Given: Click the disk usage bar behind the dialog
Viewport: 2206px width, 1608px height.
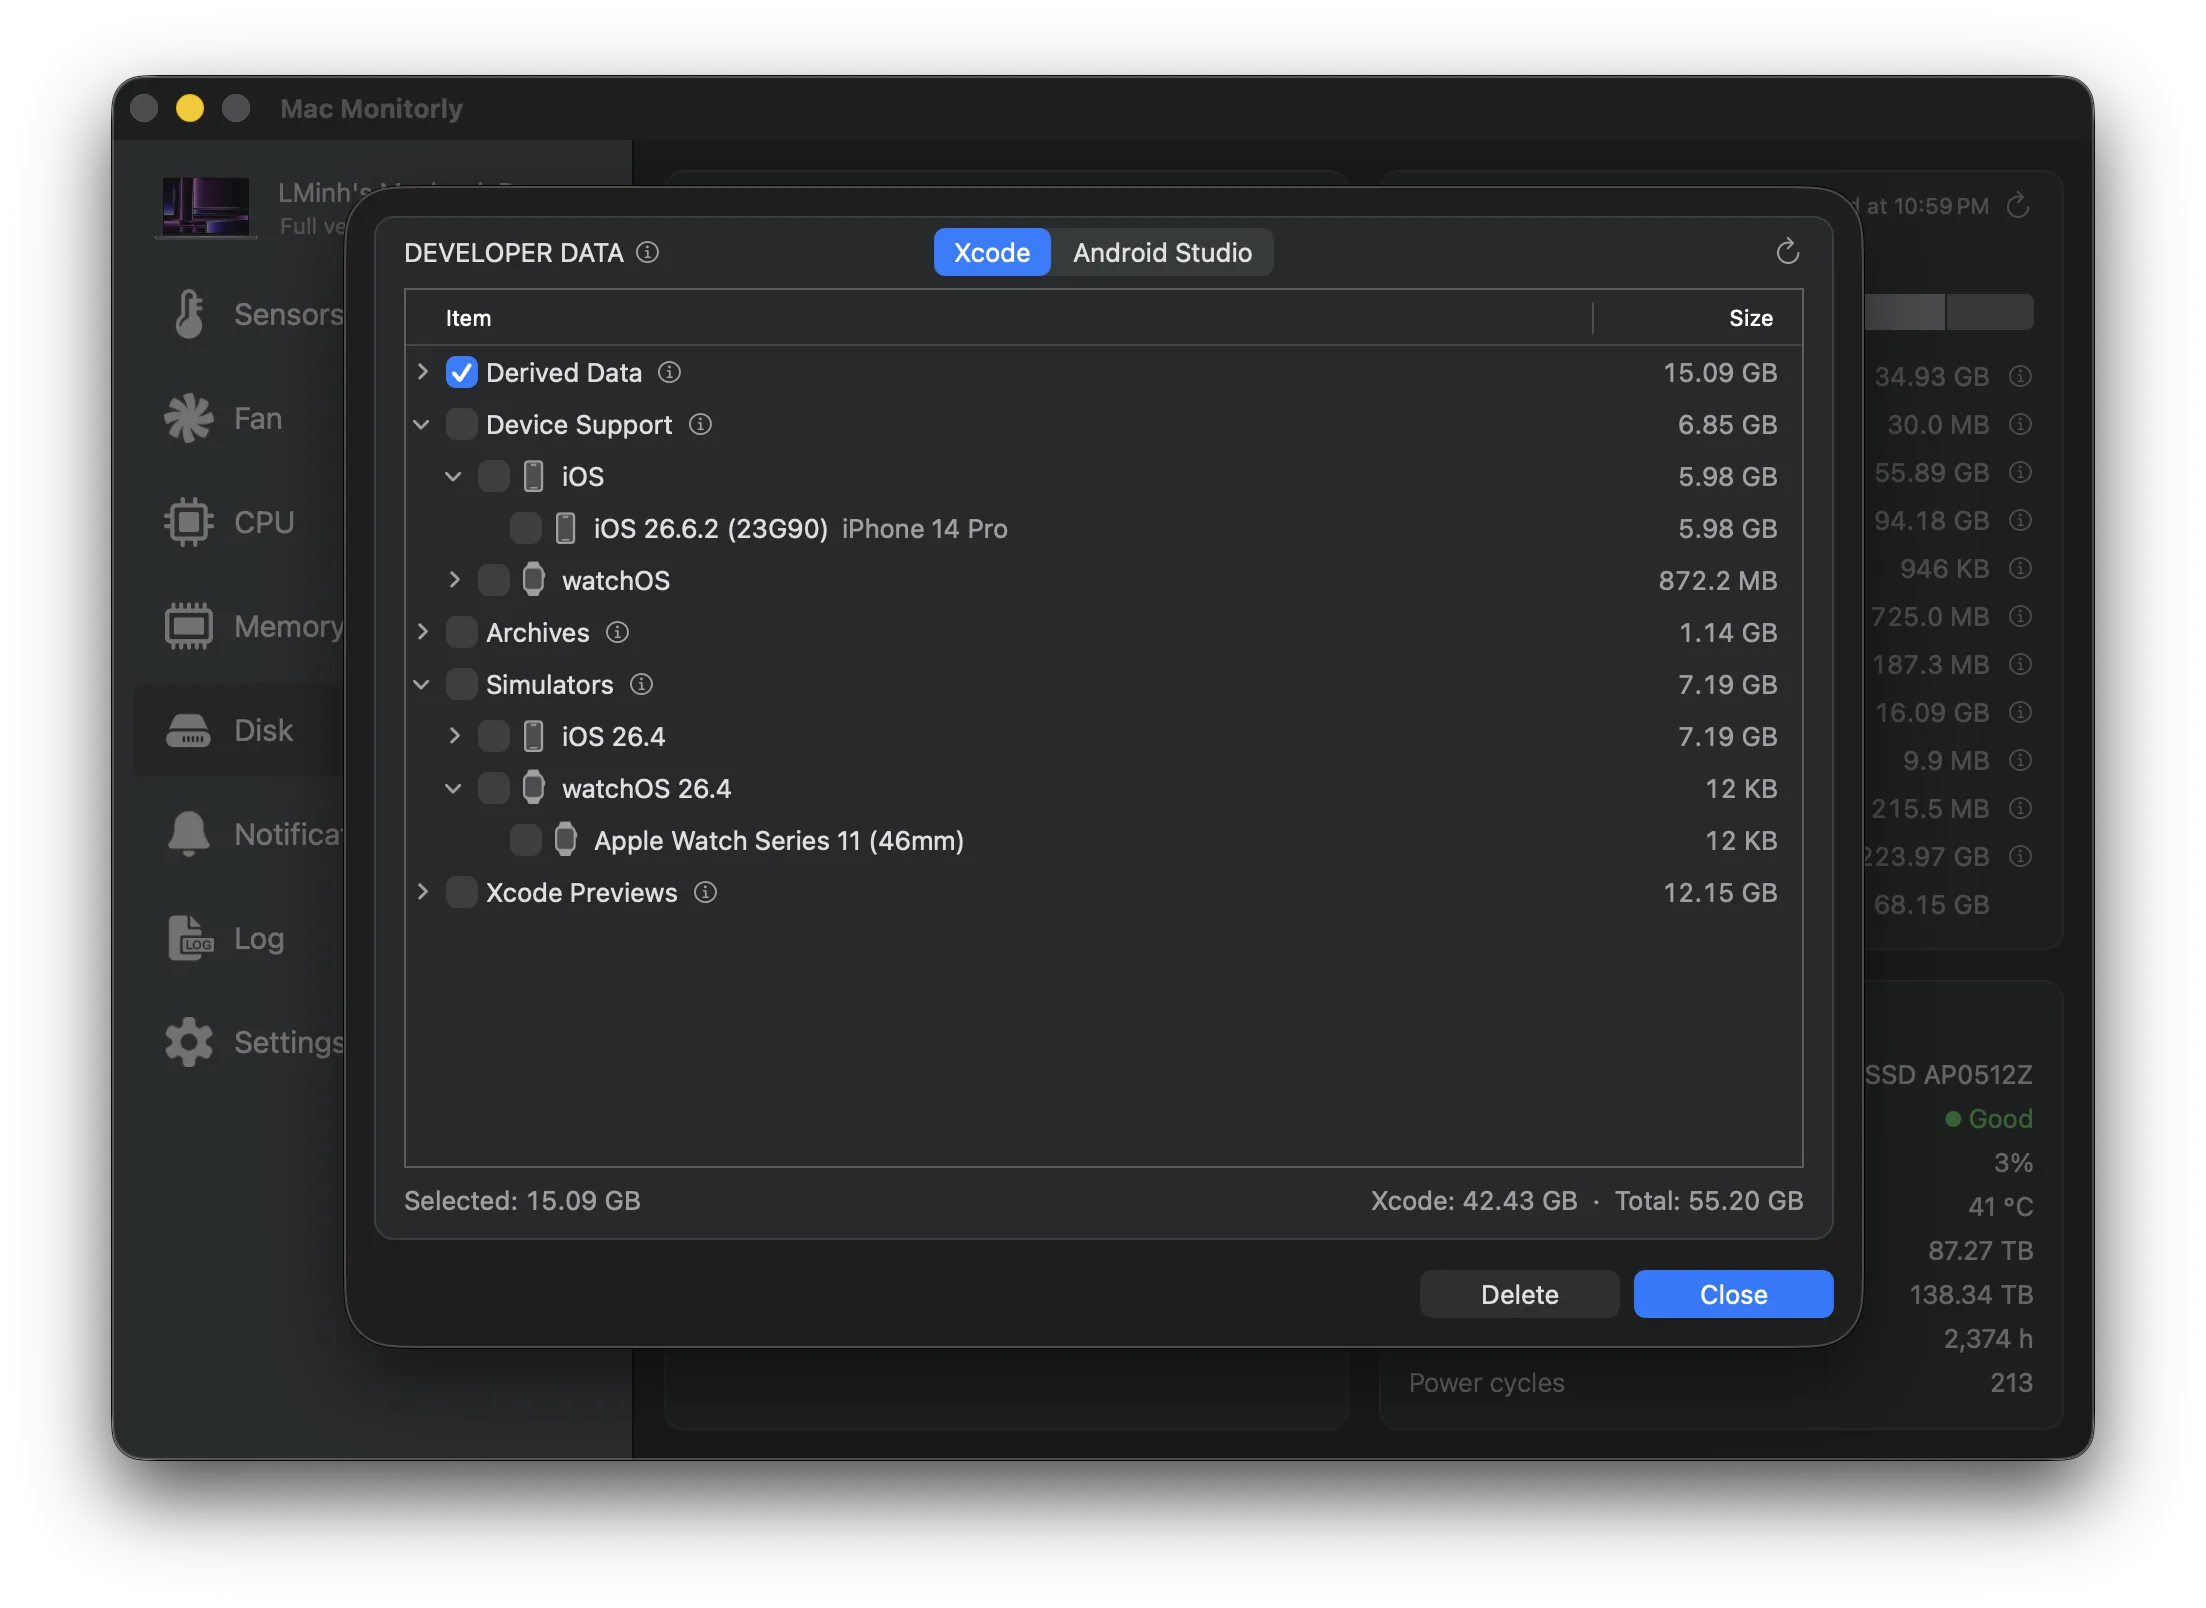Looking at the screenshot, I should pyautogui.click(x=1947, y=312).
